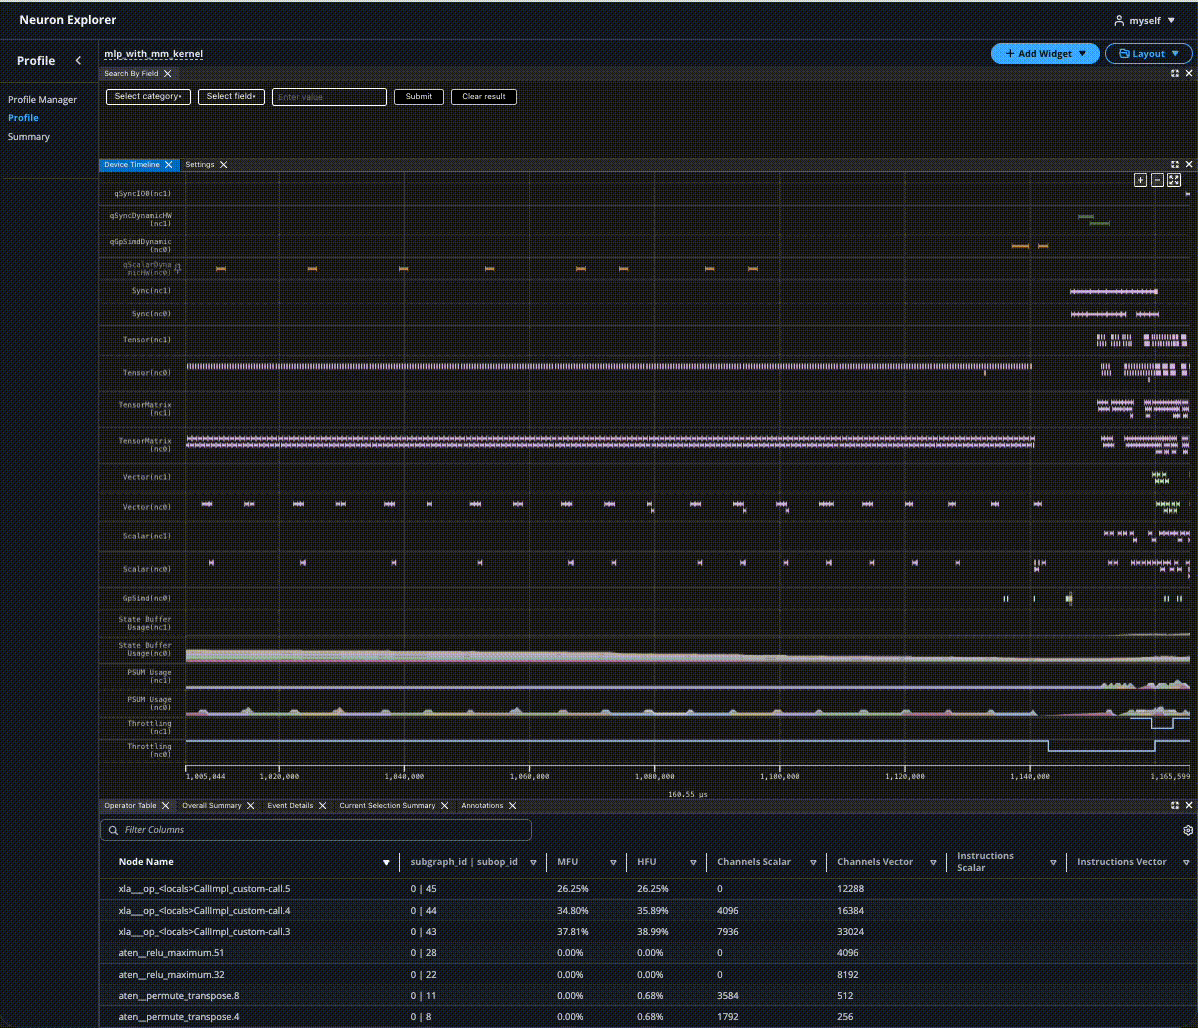Open the MFU column filter
The height and width of the screenshot is (1028, 1198).
click(612, 862)
